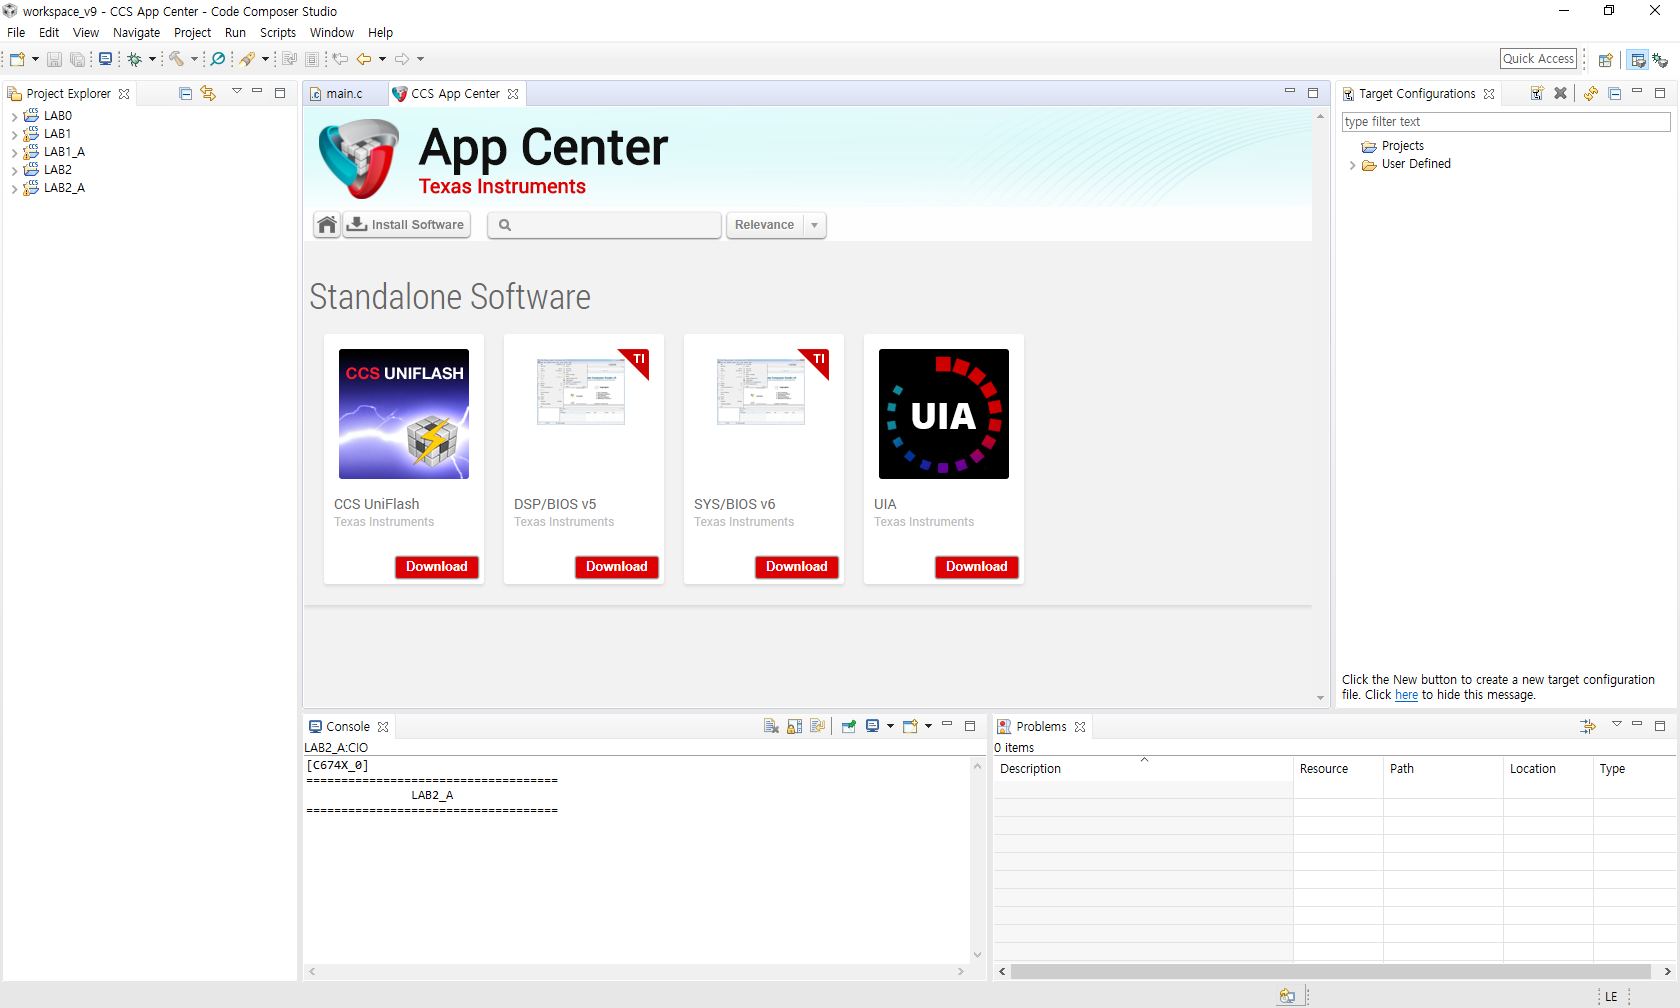Switch to CCS Edit perspective icon
The height and width of the screenshot is (1008, 1680).
pyautogui.click(x=1637, y=60)
